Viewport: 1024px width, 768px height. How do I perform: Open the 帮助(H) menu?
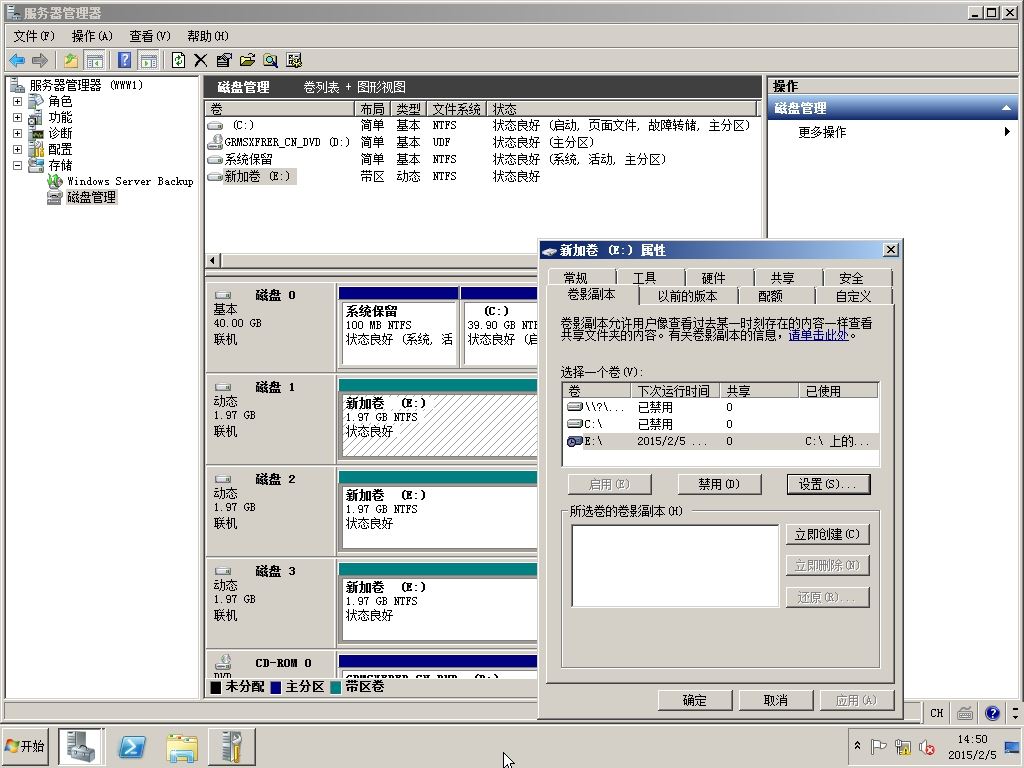coord(208,36)
